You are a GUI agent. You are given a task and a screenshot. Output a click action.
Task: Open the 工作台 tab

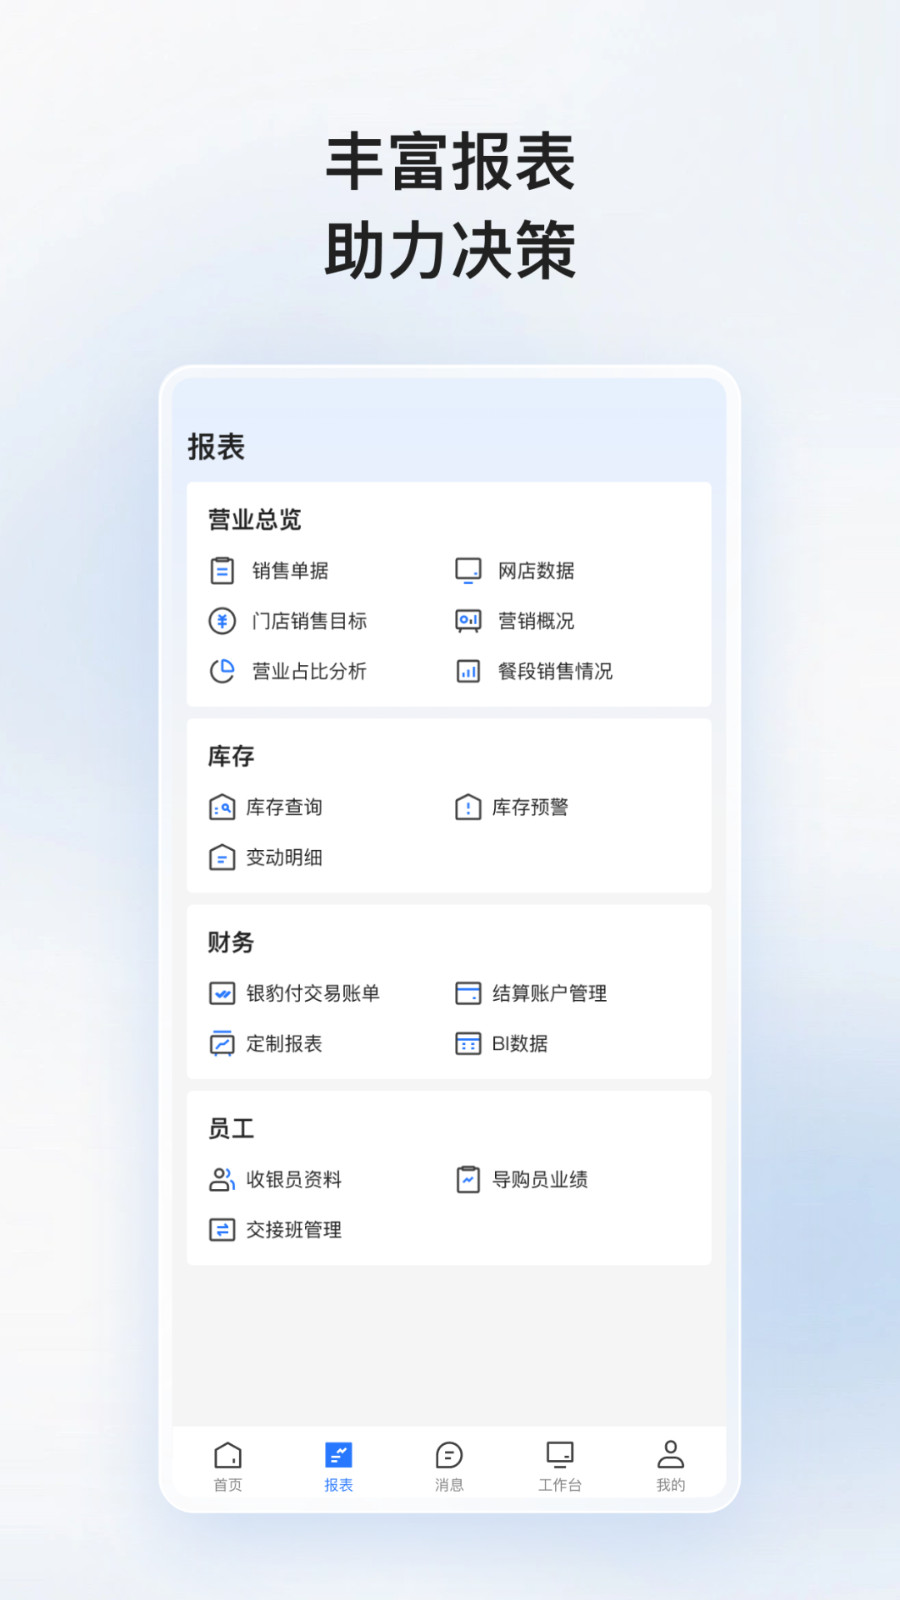560,1466
